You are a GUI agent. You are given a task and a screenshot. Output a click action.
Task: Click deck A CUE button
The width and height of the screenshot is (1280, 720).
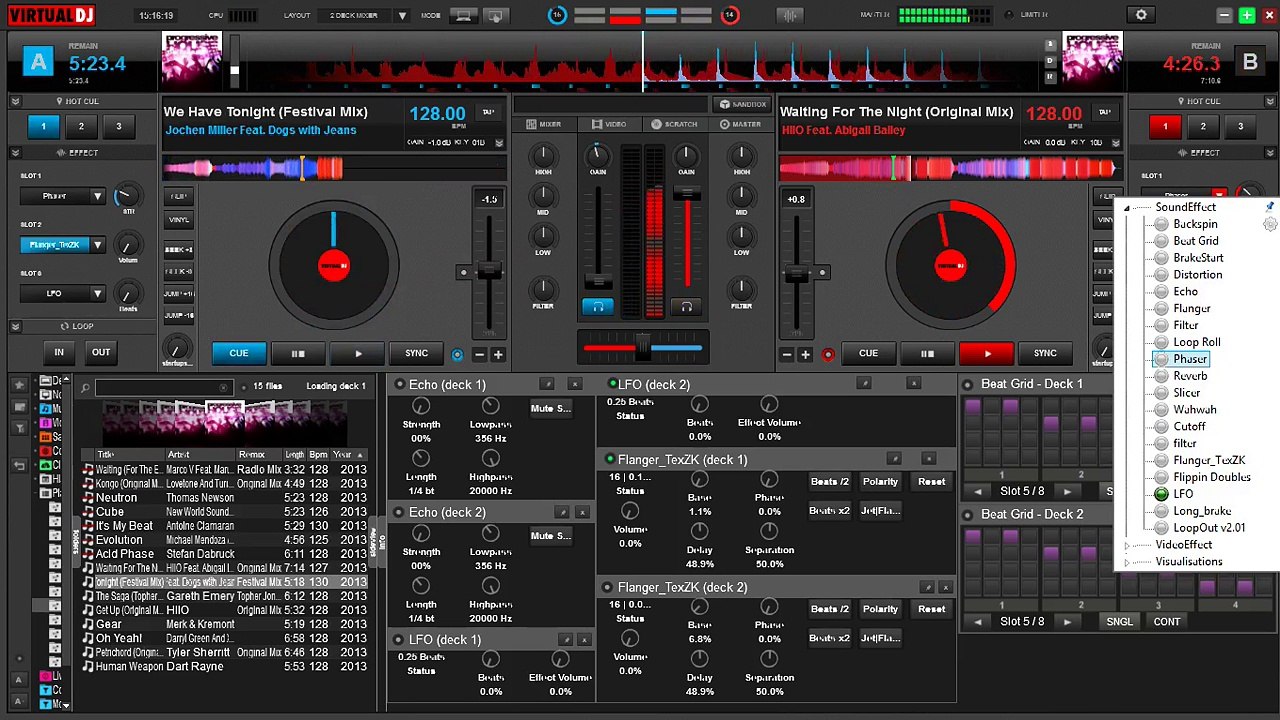238,353
